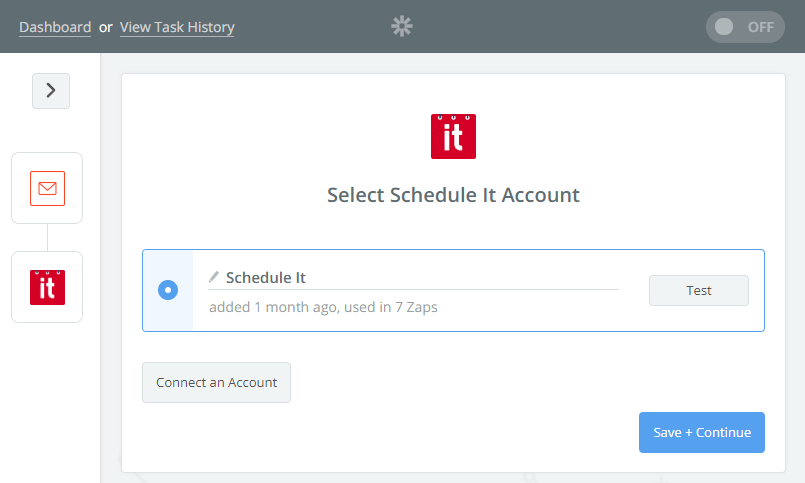The height and width of the screenshot is (483, 805).
Task: Click Connect an Account button
Action: pos(216,382)
